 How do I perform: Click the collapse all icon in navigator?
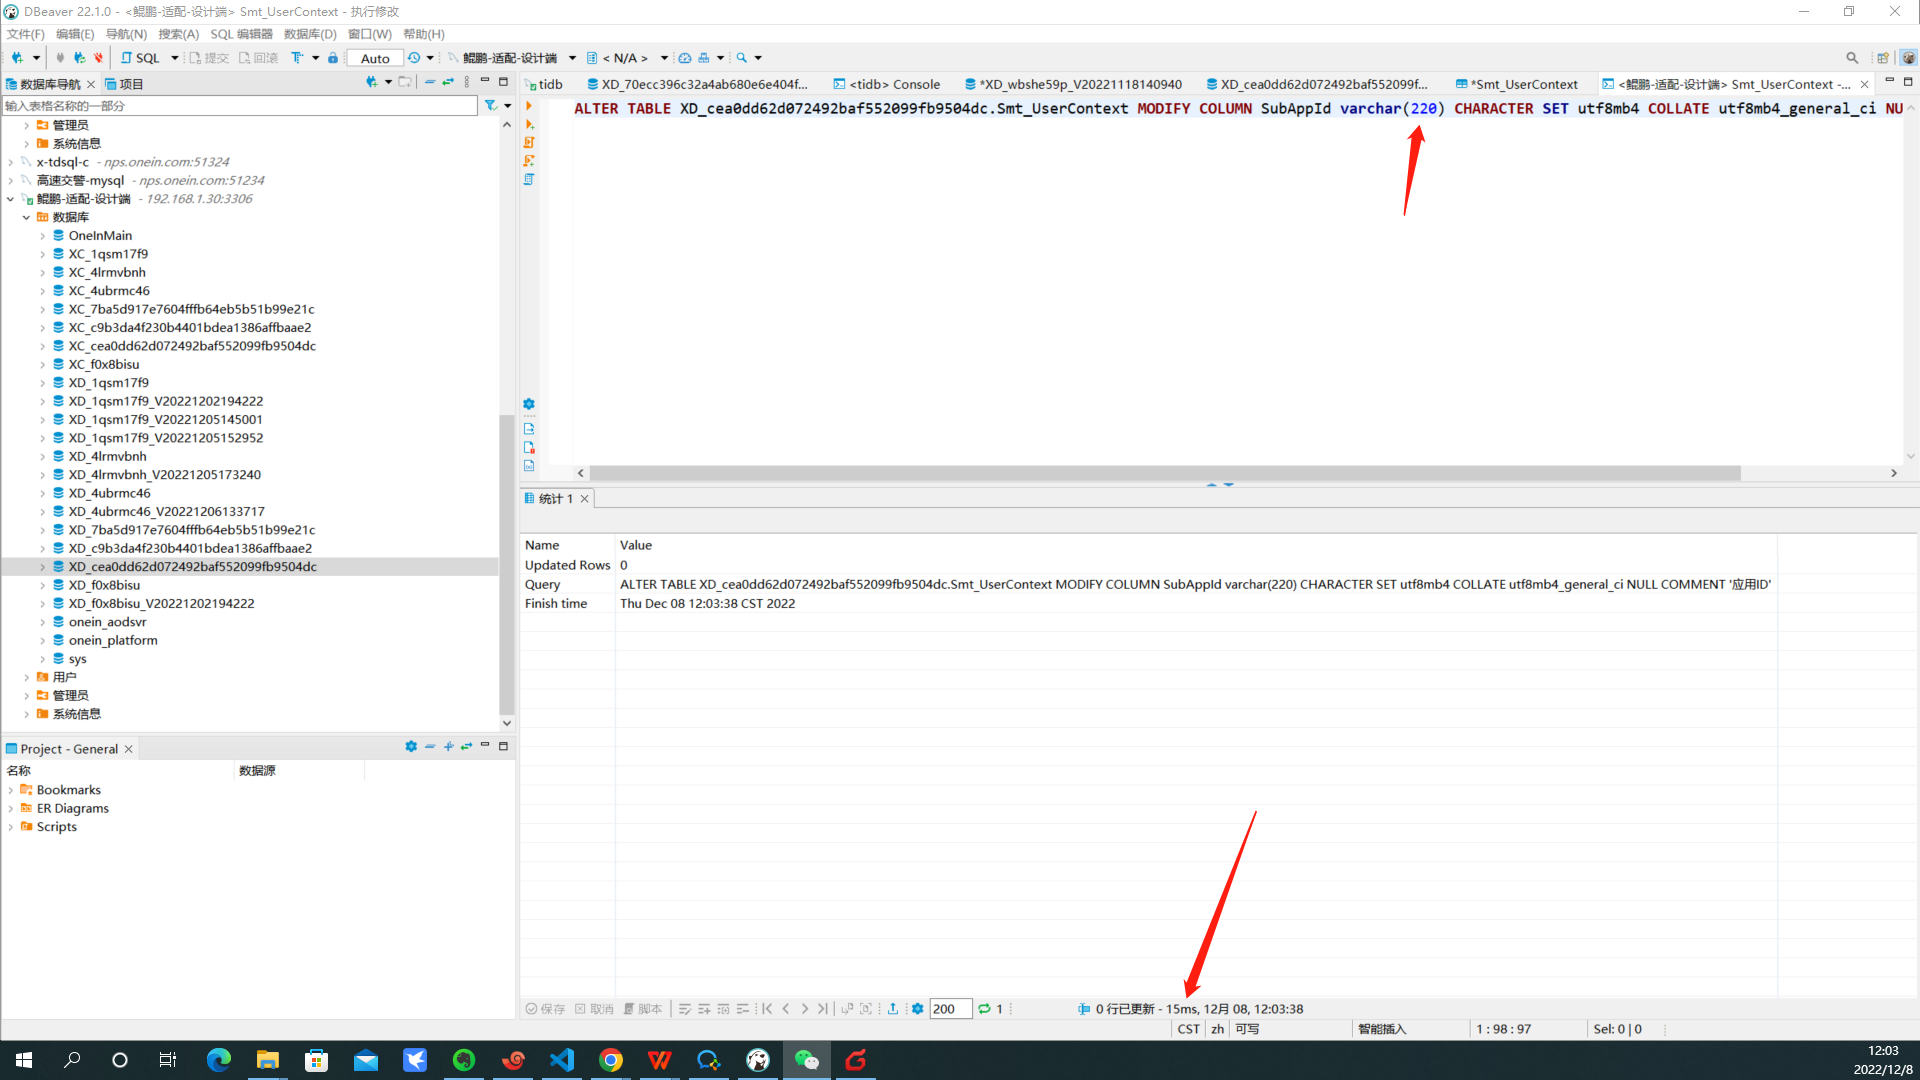click(x=430, y=83)
